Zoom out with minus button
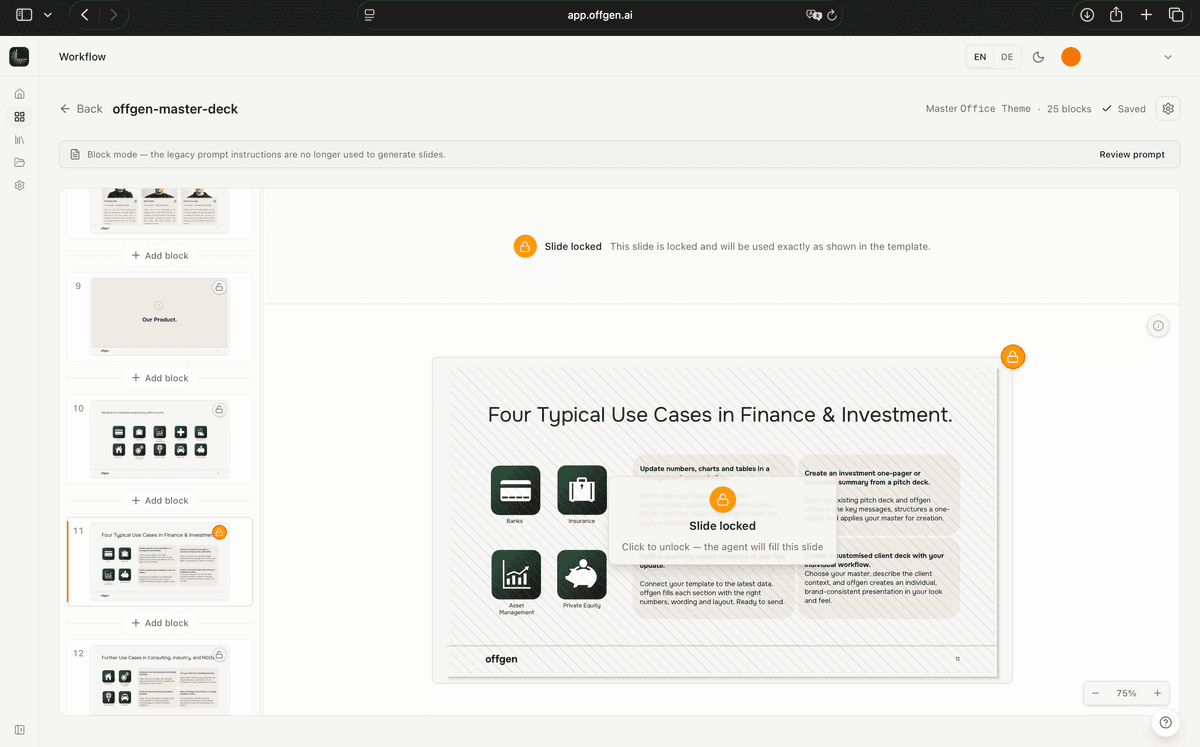The image size is (1200, 747). (x=1096, y=693)
